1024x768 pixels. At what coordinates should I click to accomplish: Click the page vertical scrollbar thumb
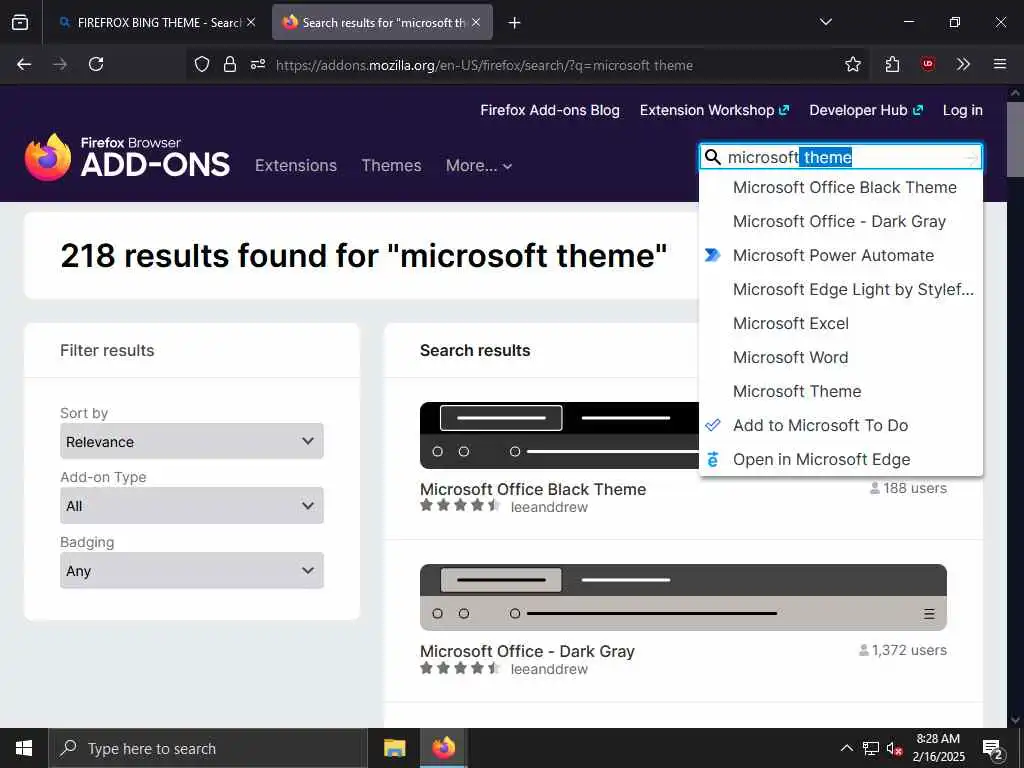coord(1015,139)
